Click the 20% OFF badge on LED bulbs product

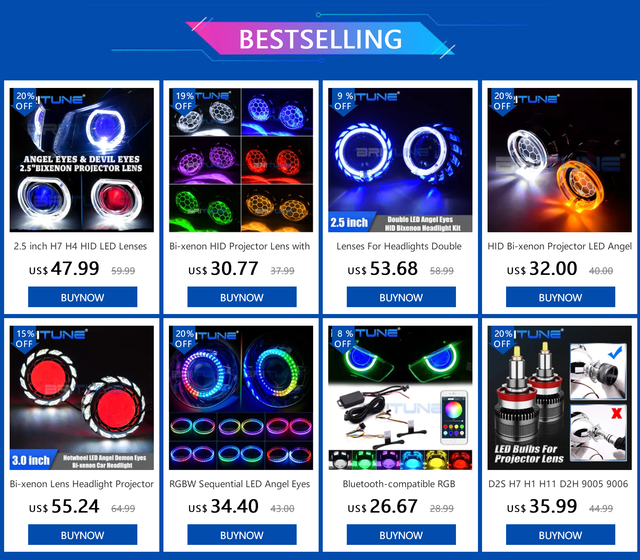pyautogui.click(x=502, y=339)
